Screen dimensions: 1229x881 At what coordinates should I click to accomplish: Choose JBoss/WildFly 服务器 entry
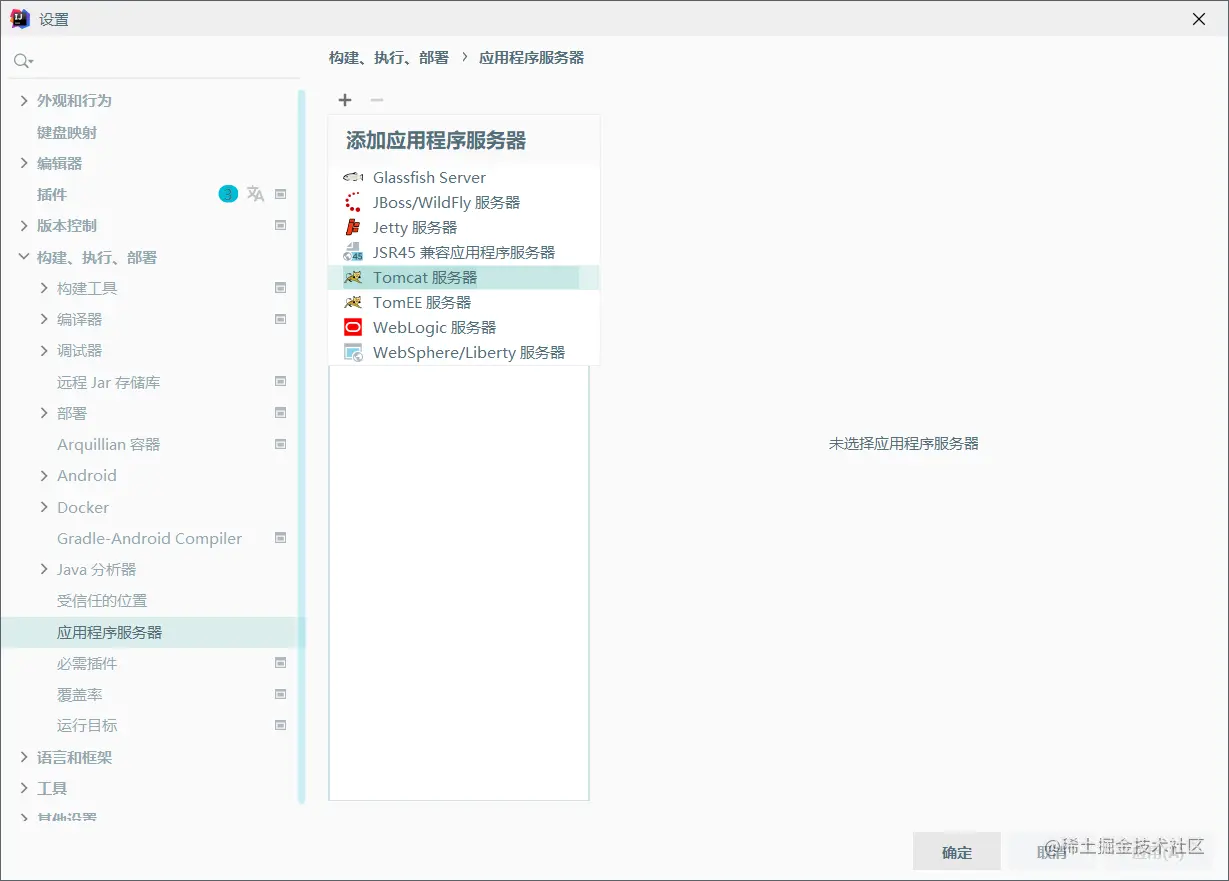[x=464, y=202]
